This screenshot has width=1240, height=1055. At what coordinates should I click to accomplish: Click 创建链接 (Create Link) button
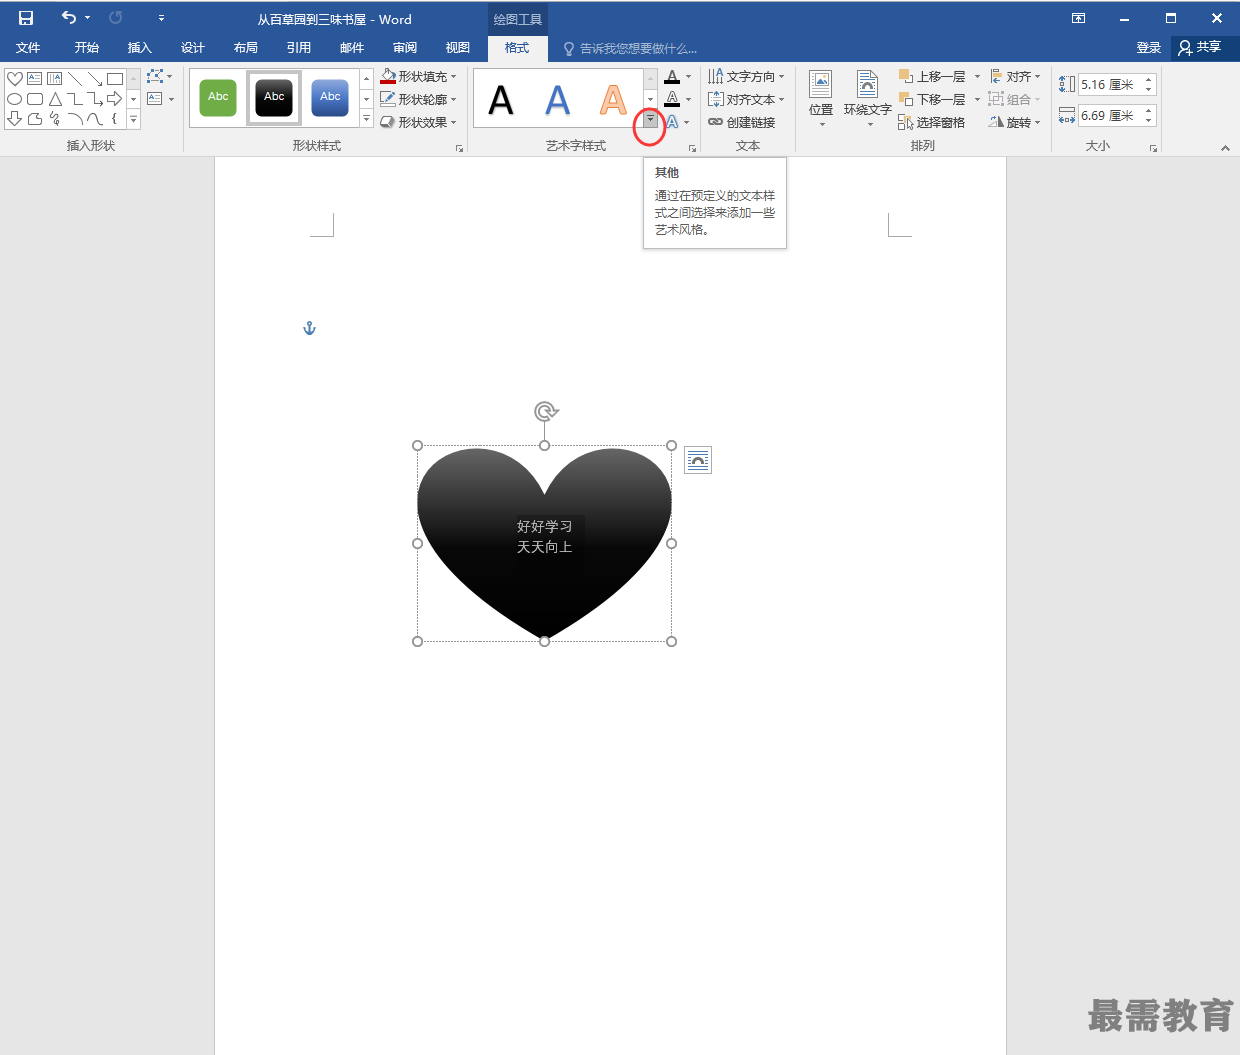(742, 122)
